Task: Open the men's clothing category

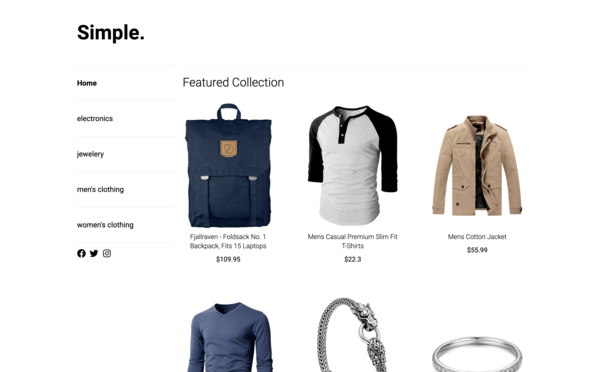Action: [x=100, y=189]
